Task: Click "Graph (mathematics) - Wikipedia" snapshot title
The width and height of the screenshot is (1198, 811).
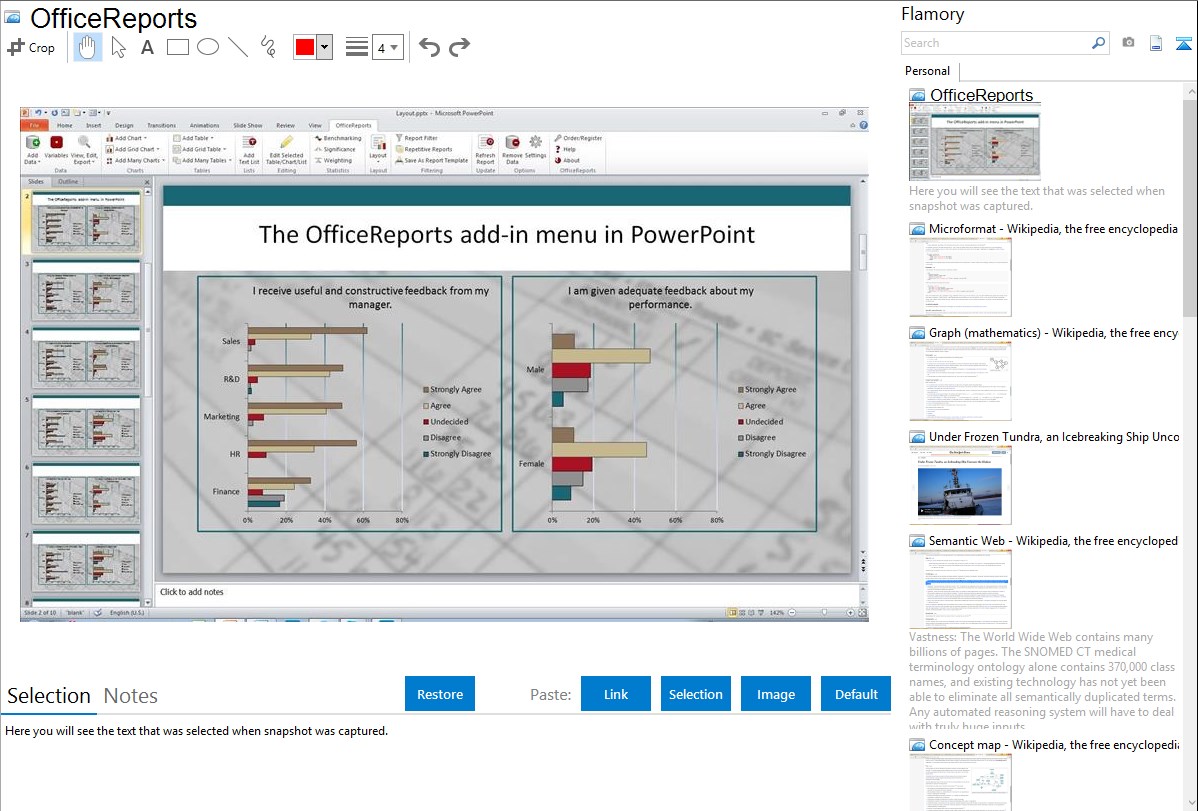Action: coord(1054,333)
